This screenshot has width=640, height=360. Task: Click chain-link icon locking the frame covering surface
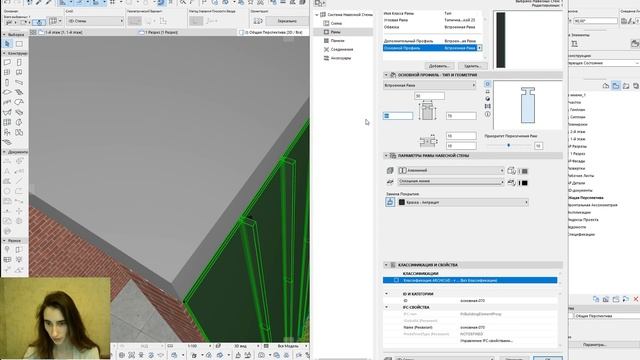390,202
